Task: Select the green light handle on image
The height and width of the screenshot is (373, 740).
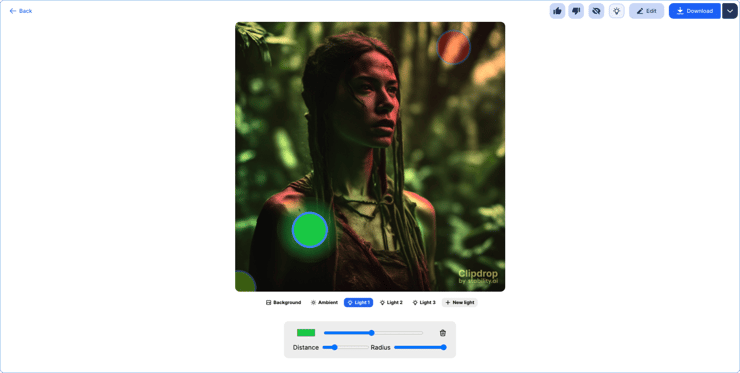Action: (310, 230)
